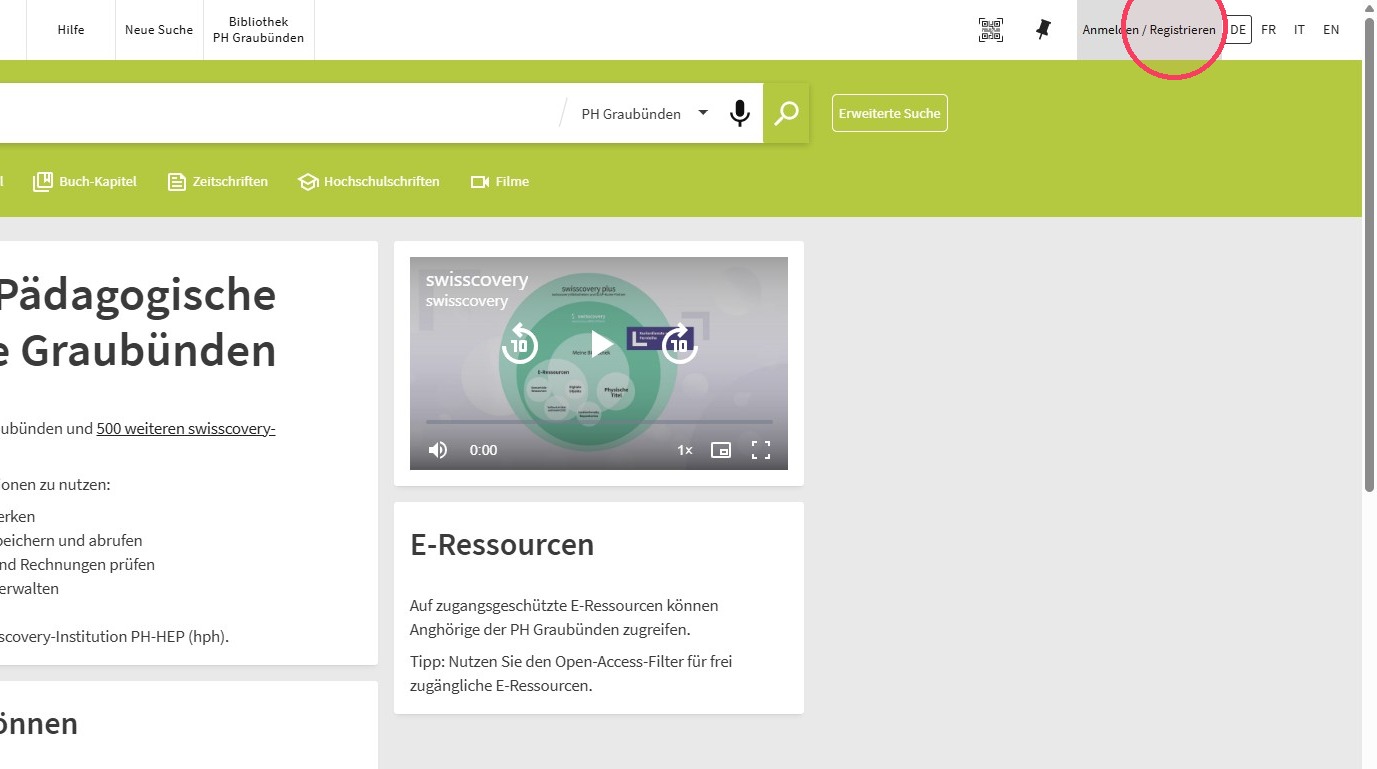Open Erweiterte Suche
This screenshot has height=769, width=1377.
pos(890,113)
